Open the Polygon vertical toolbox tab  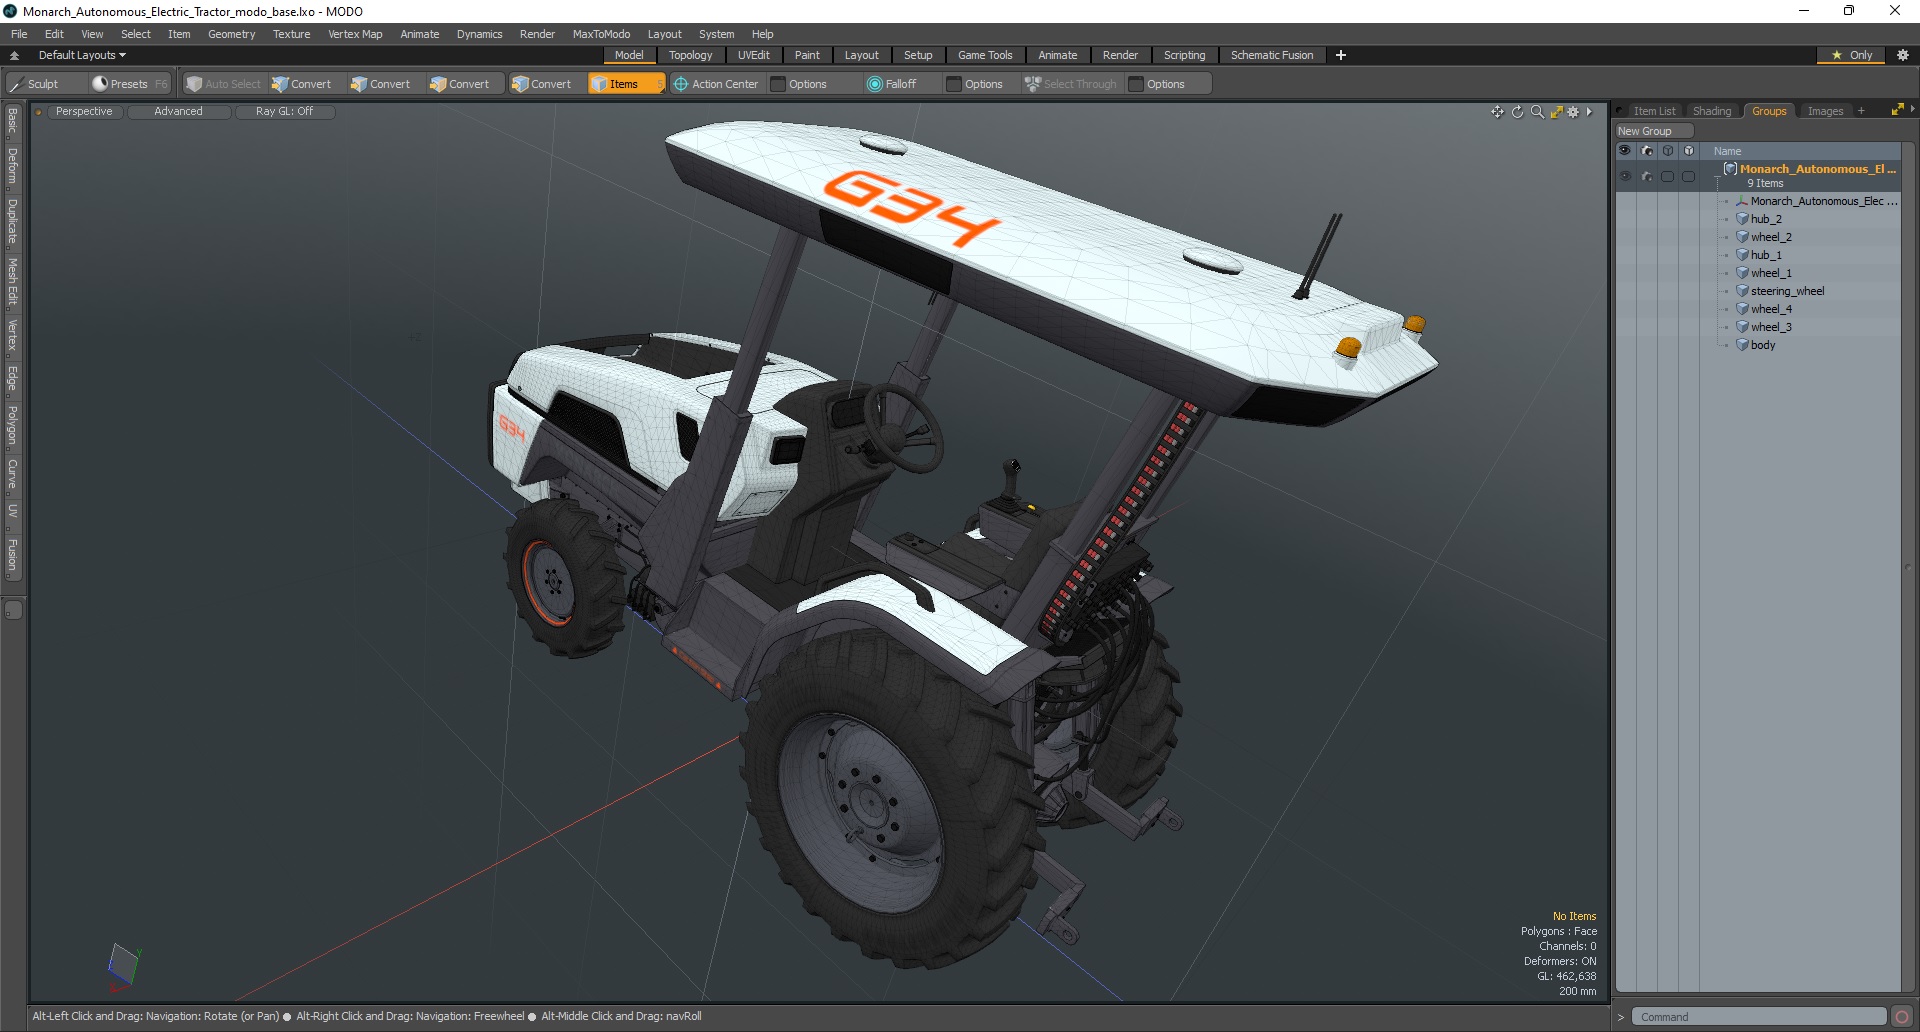click(x=13, y=425)
